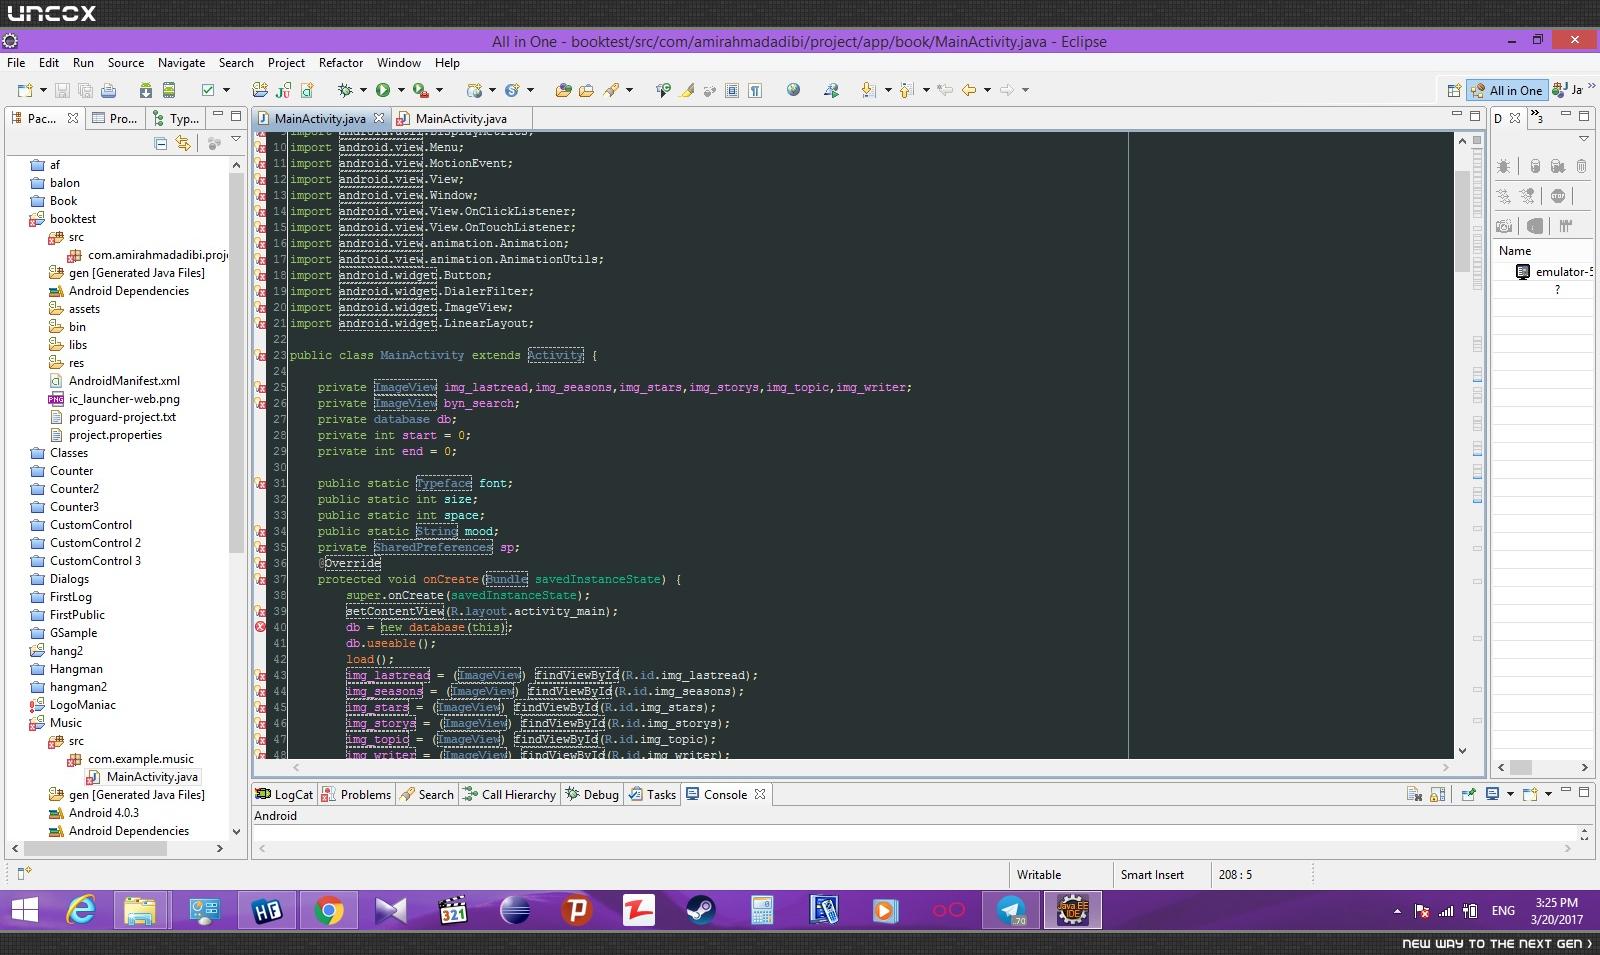Viewport: 1600px width, 955px height.
Task: Run Android Lint check icon
Action: click(208, 90)
